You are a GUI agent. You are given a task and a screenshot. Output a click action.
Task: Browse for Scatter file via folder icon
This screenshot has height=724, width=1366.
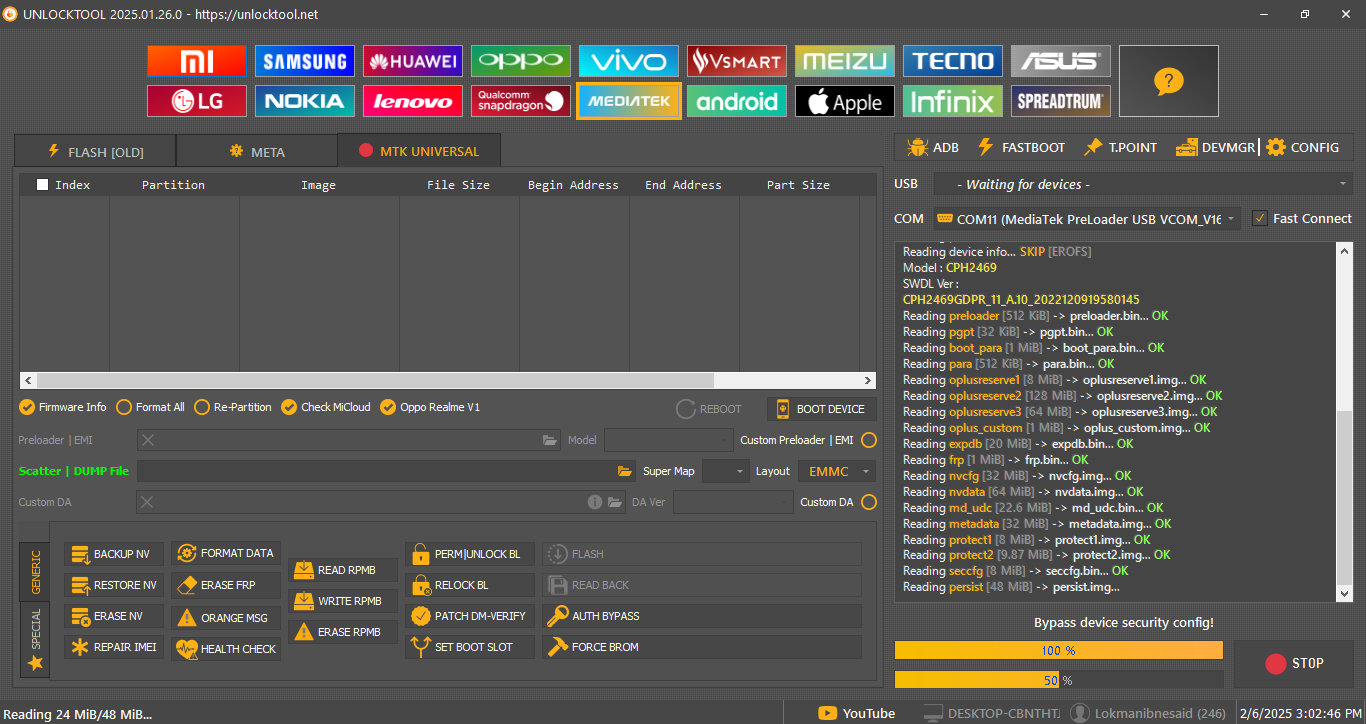click(x=625, y=471)
